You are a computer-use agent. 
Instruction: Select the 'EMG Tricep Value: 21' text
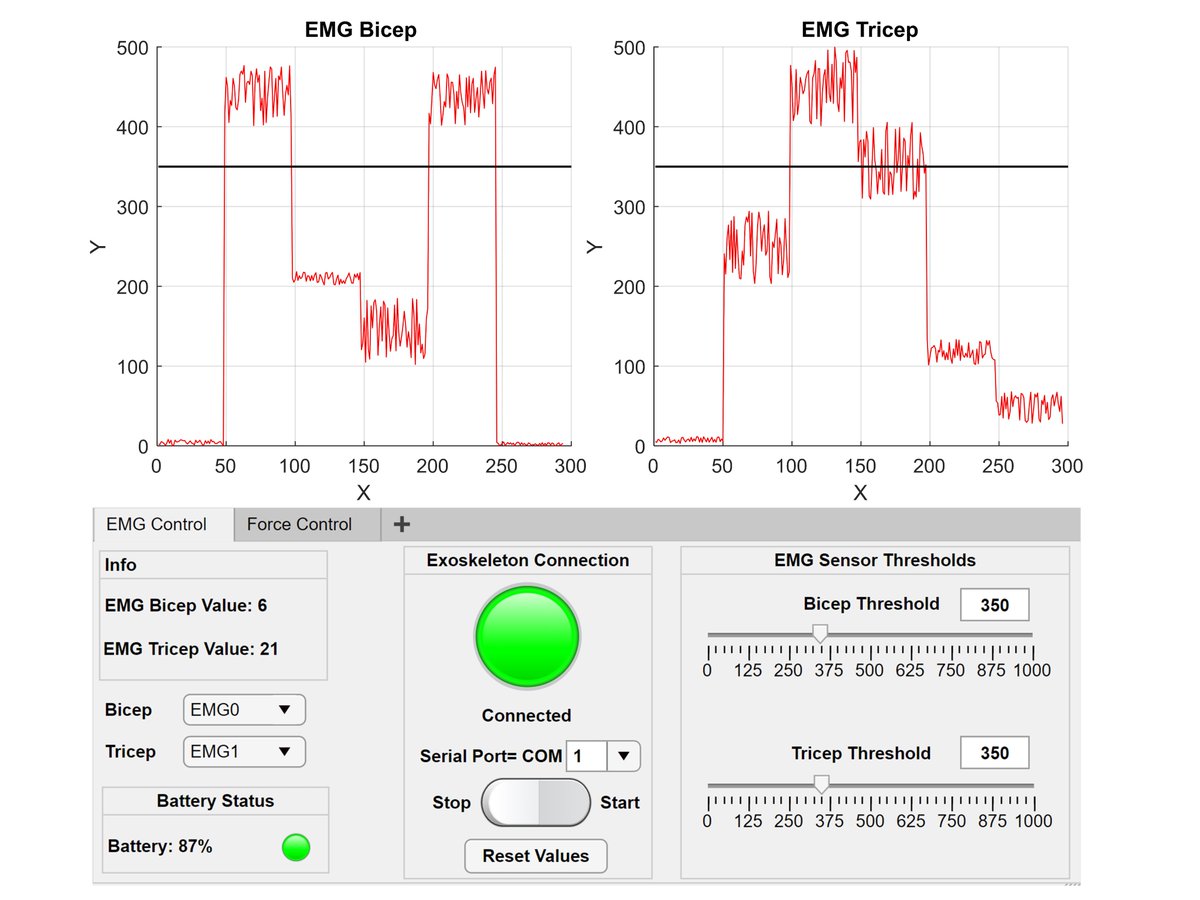(191, 649)
